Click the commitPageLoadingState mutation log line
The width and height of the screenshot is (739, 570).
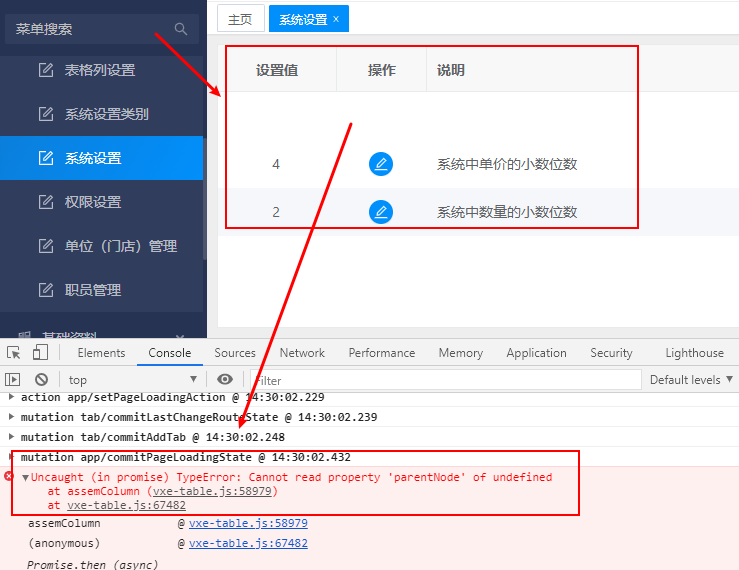click(x=186, y=457)
